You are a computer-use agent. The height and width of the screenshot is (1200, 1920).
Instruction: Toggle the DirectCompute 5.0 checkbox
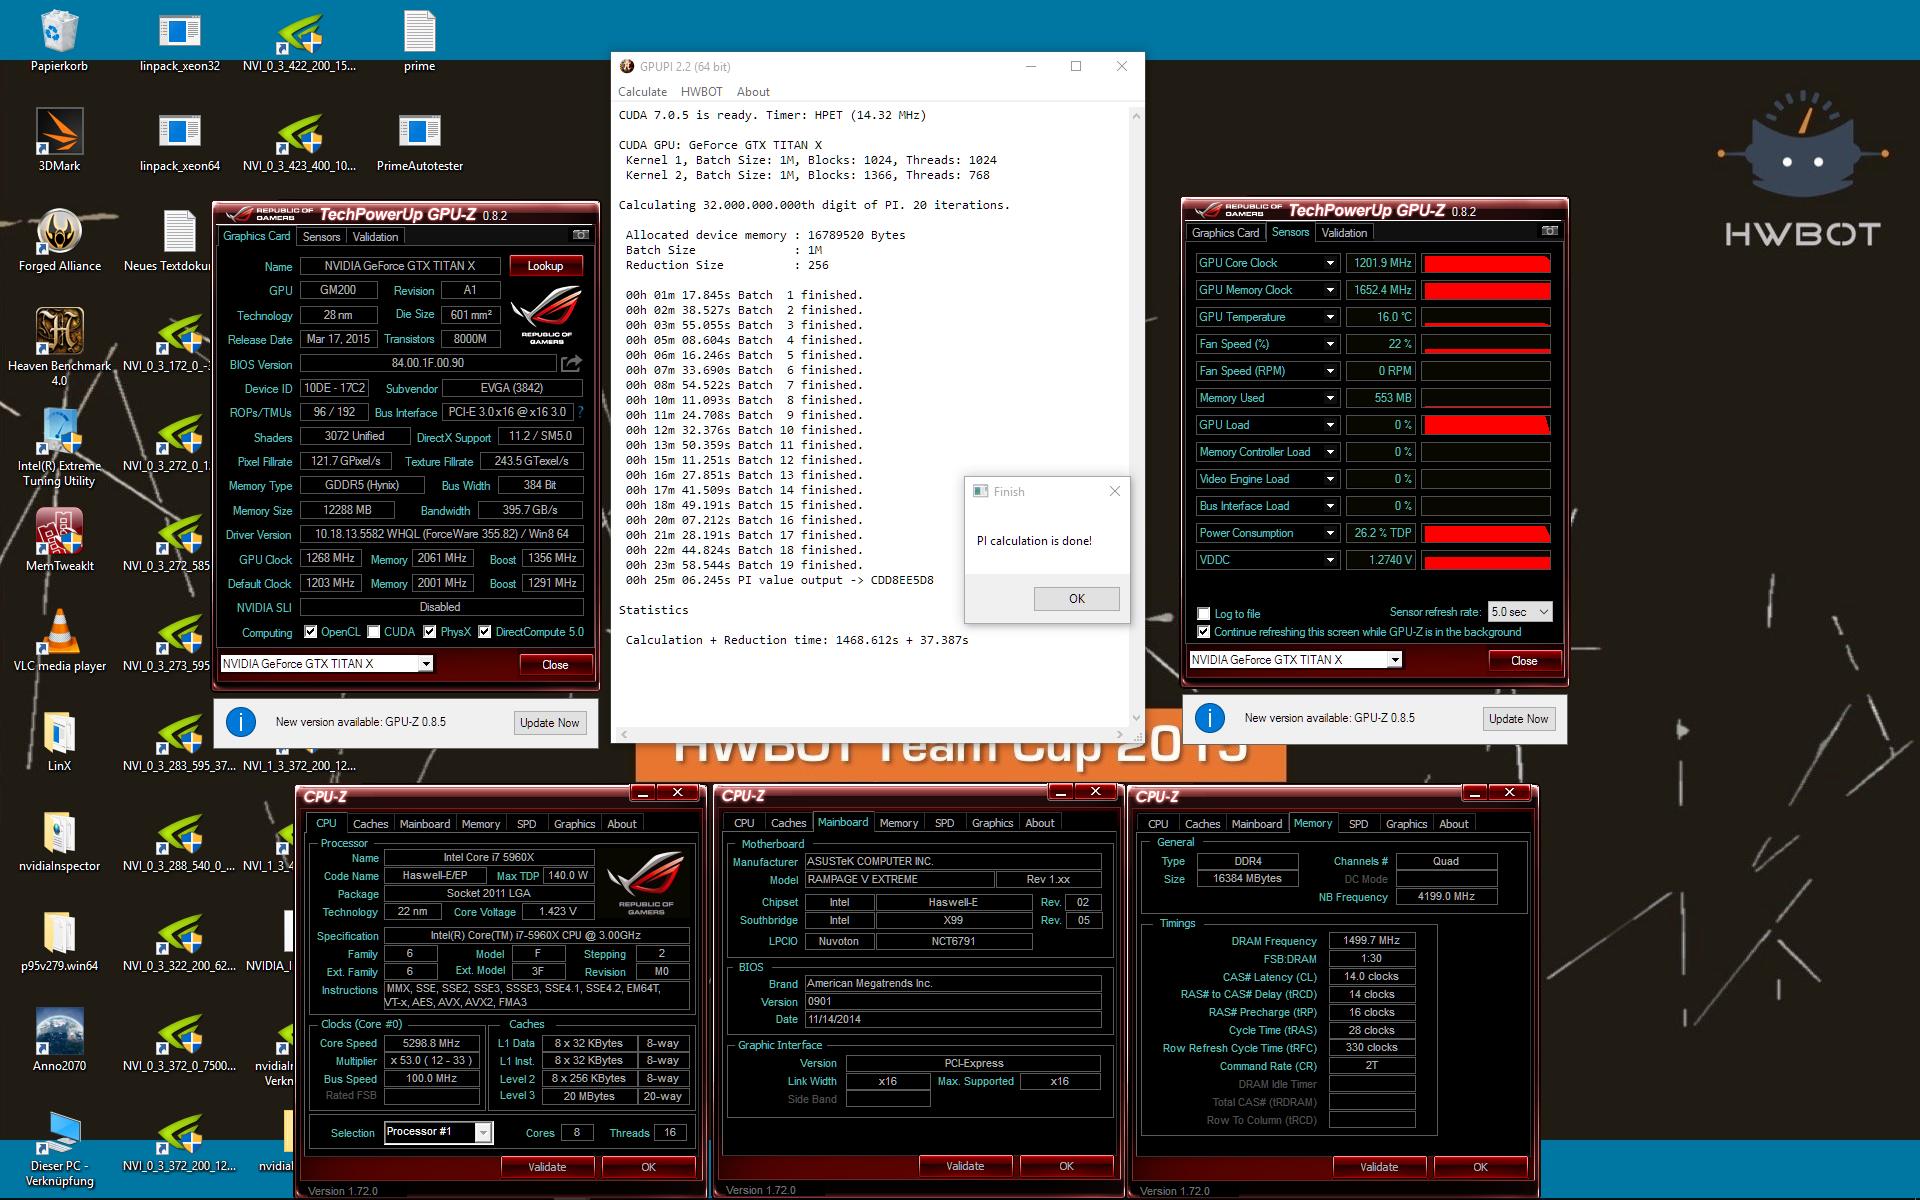[484, 632]
